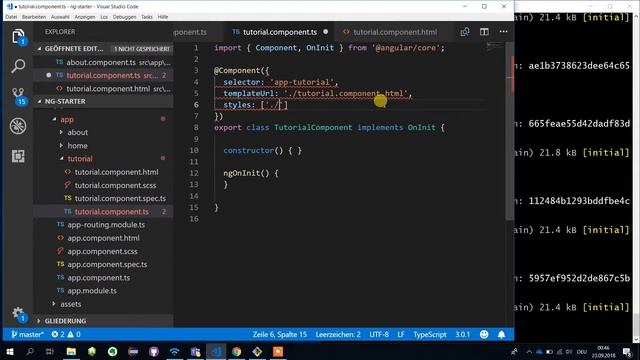
Task: Open notifications bell in the status bar
Action: 502,334
